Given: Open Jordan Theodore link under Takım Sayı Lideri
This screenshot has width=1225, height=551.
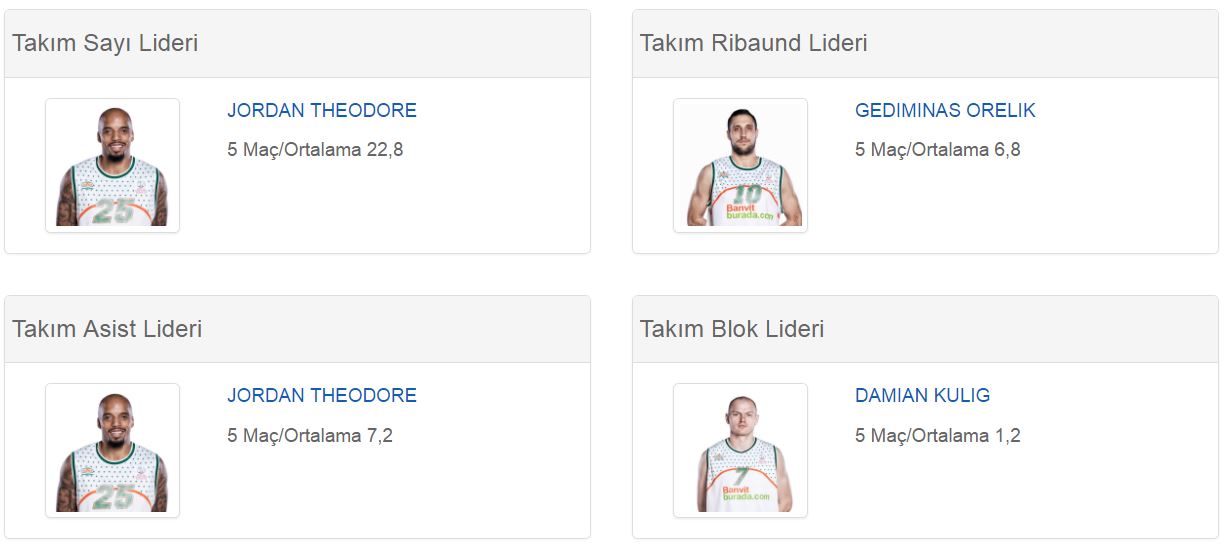Looking at the screenshot, I should (321, 111).
